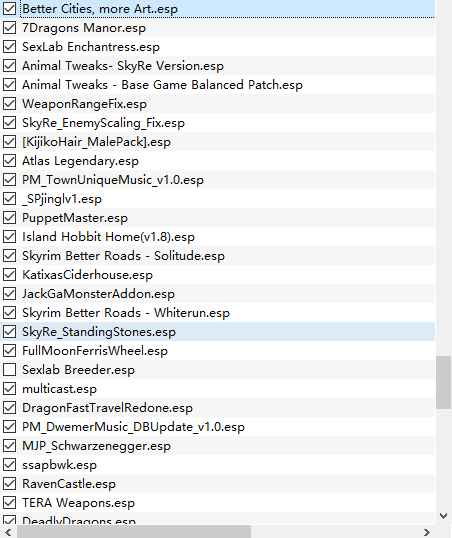Select WeaponRangeFix.esp plugin name
Image resolution: width=452 pixels, height=538 pixels.
(x=84, y=104)
